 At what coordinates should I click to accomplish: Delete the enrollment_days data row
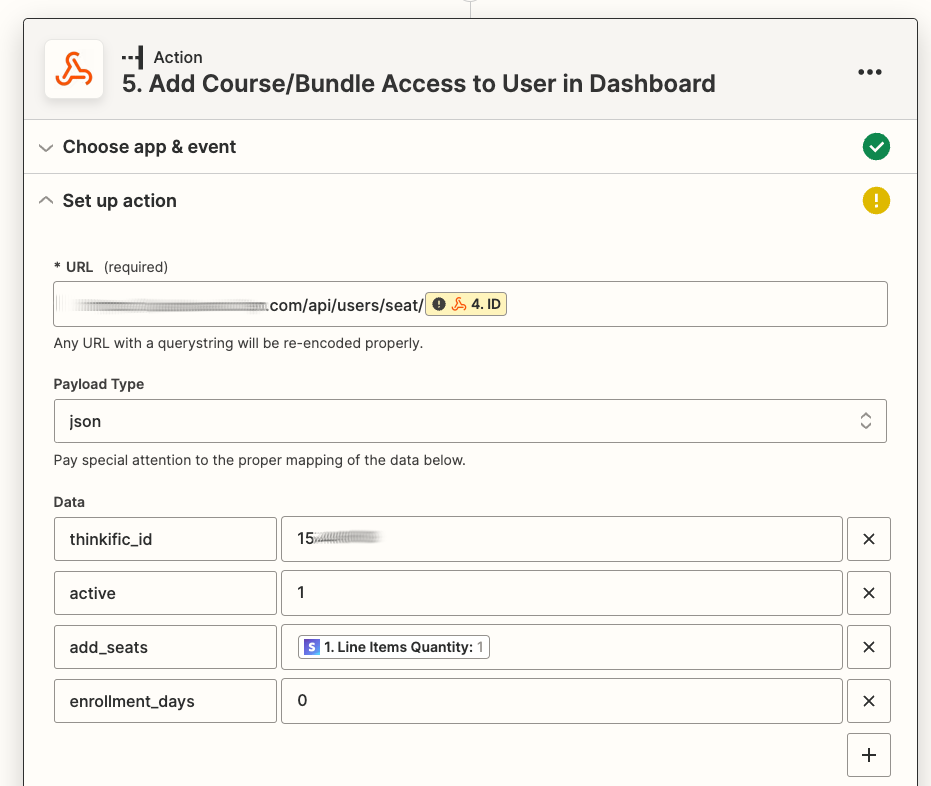point(868,701)
